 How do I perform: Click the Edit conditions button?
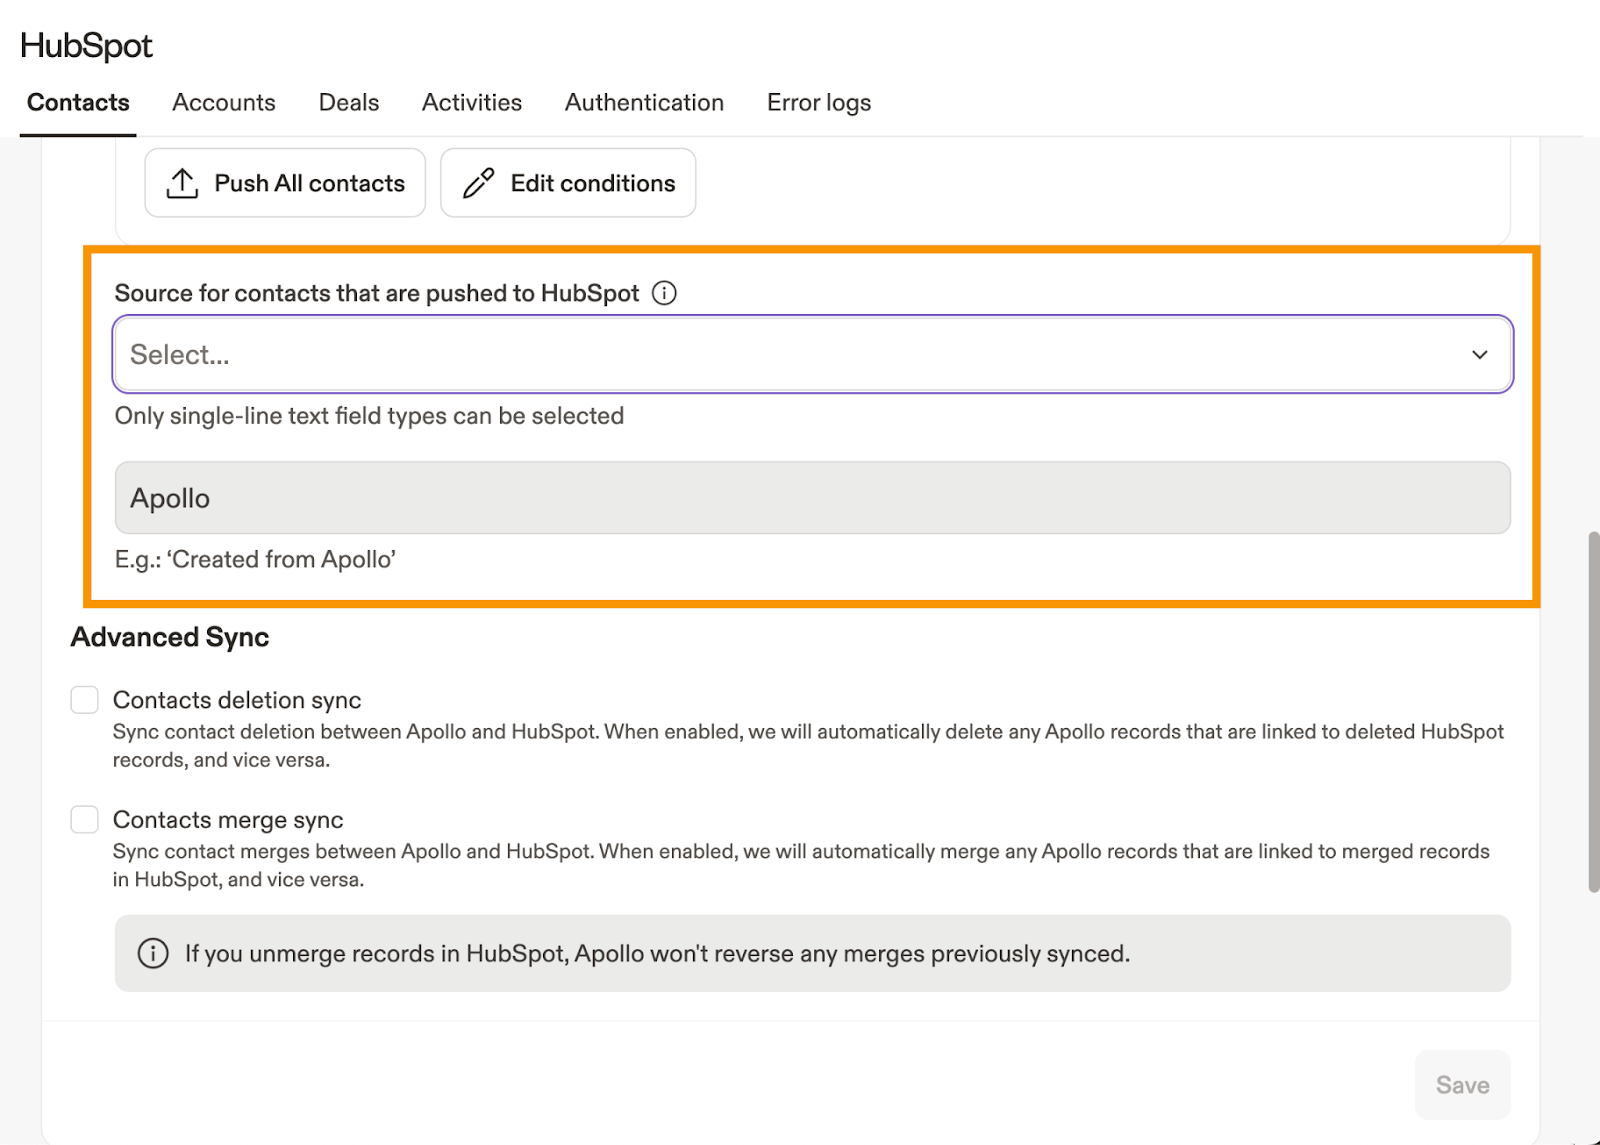(x=568, y=183)
